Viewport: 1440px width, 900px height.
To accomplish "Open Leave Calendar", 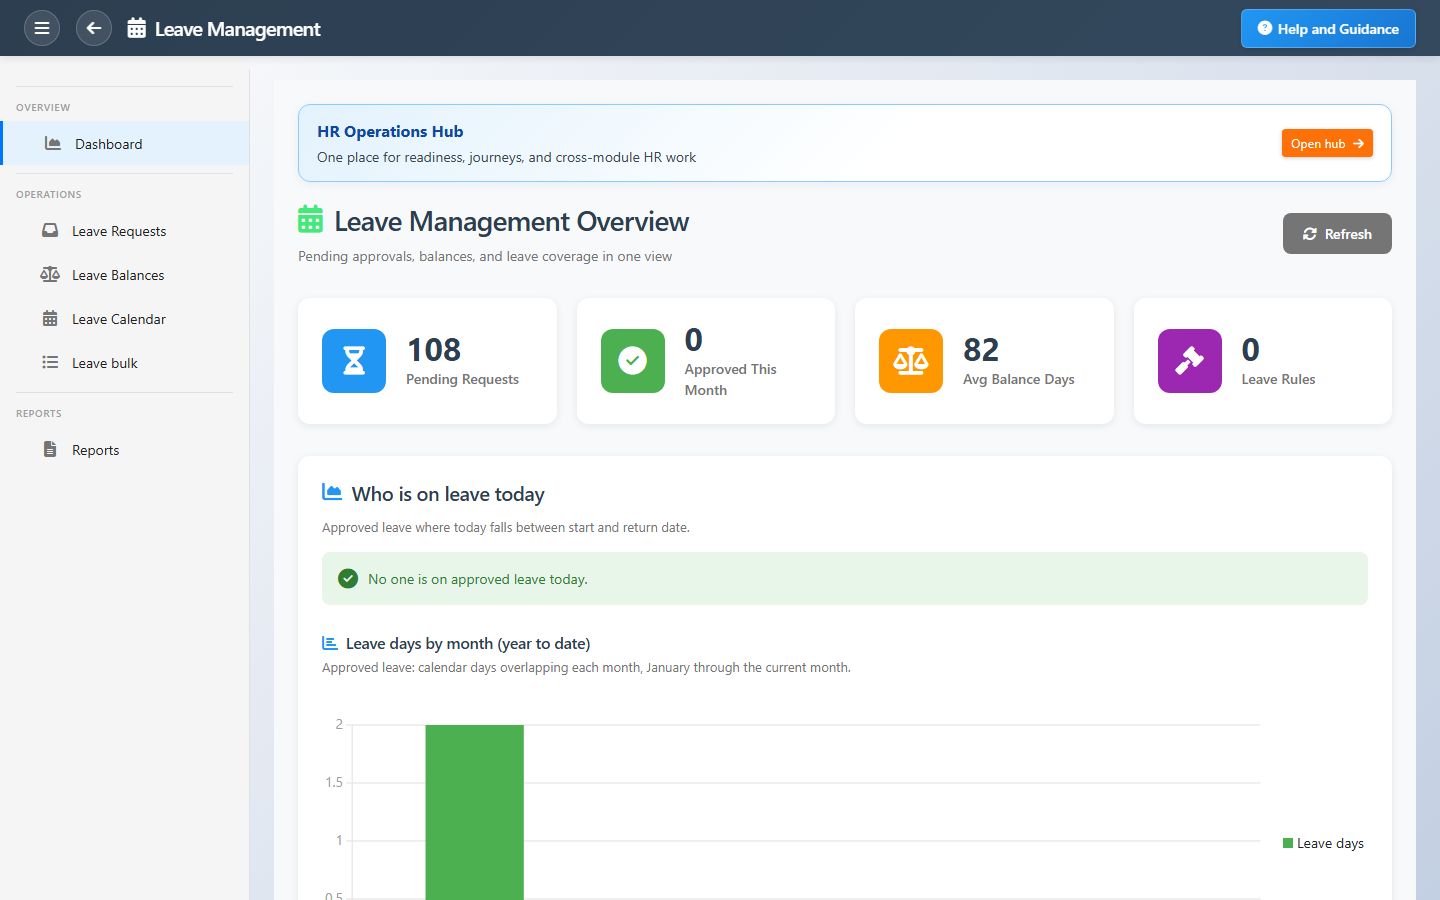I will [x=125, y=319].
